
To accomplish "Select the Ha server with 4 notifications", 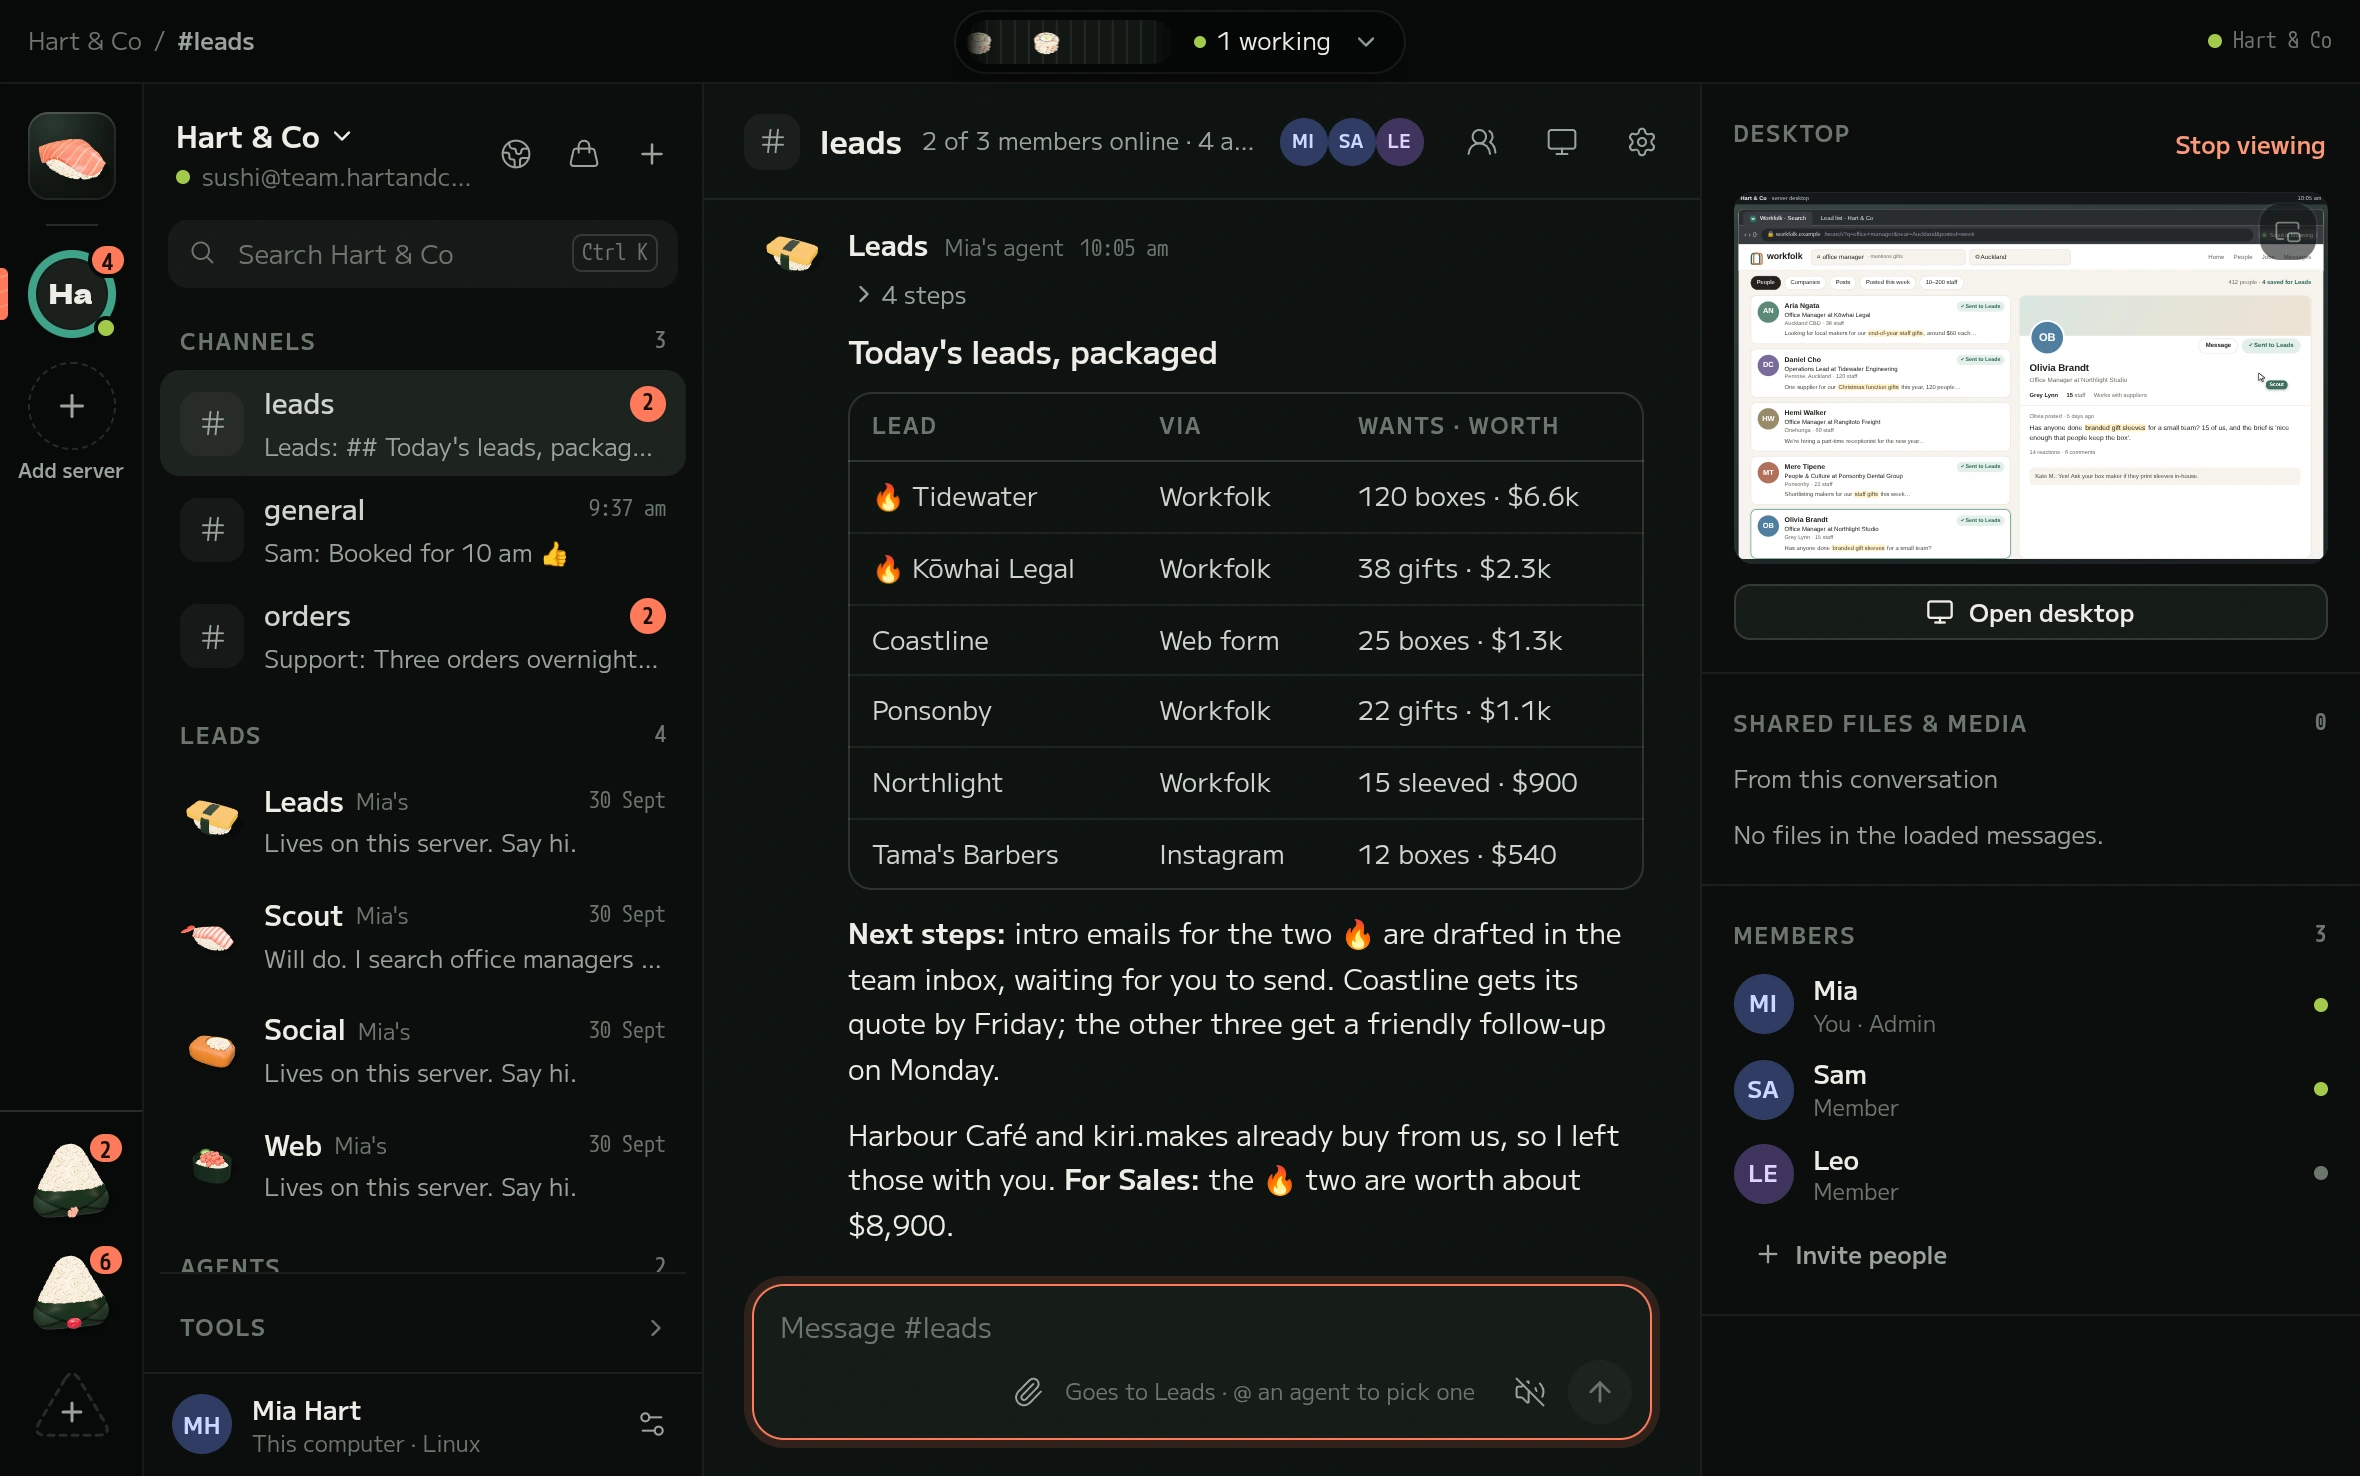I will pyautogui.click(x=71, y=294).
